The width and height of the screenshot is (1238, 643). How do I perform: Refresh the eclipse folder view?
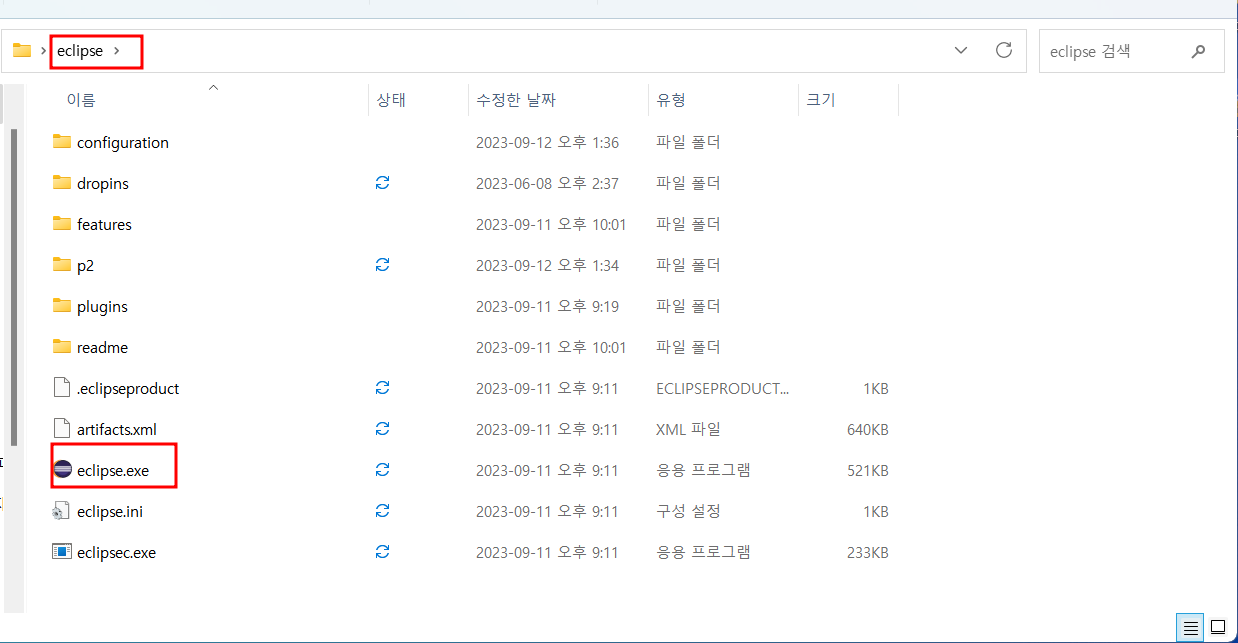coord(1005,50)
